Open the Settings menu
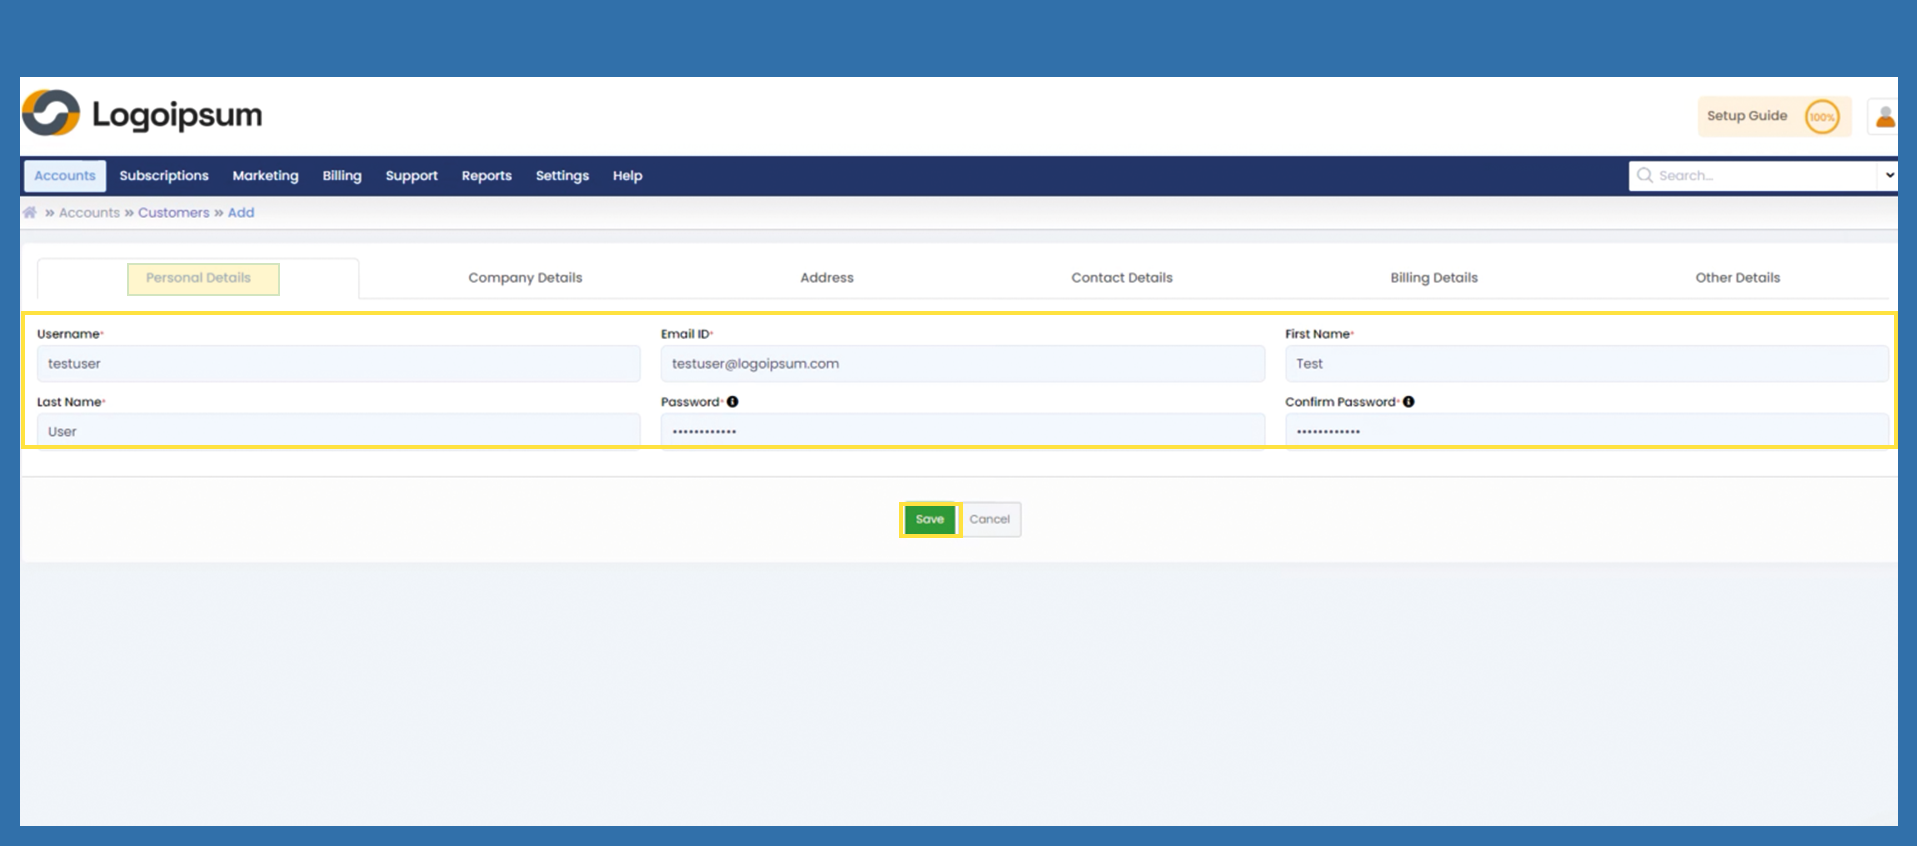Viewport: 1917px width, 846px height. tap(562, 175)
